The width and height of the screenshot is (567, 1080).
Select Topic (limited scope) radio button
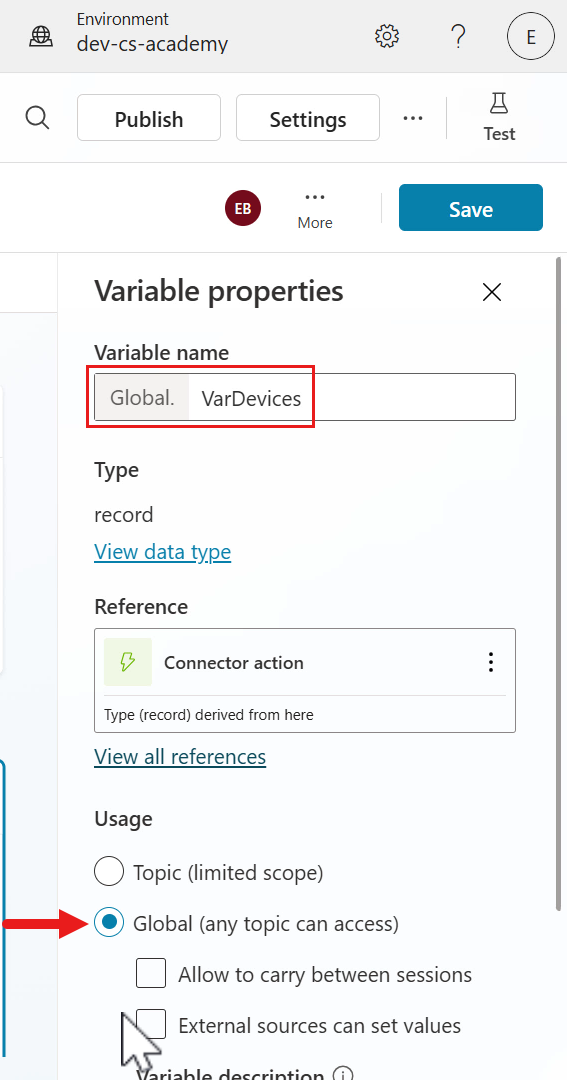point(109,871)
